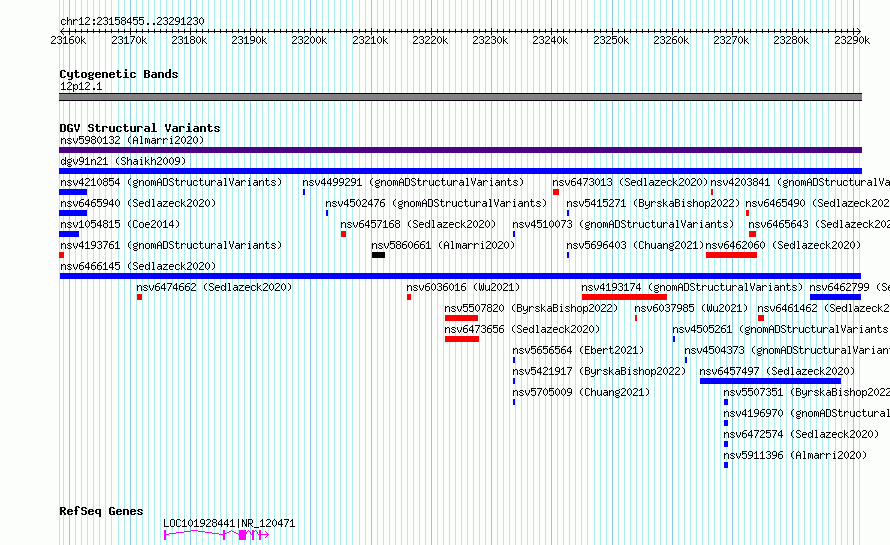Open nsv5911396 (Almarri2020) label
The height and width of the screenshot is (545, 890).
click(795, 455)
